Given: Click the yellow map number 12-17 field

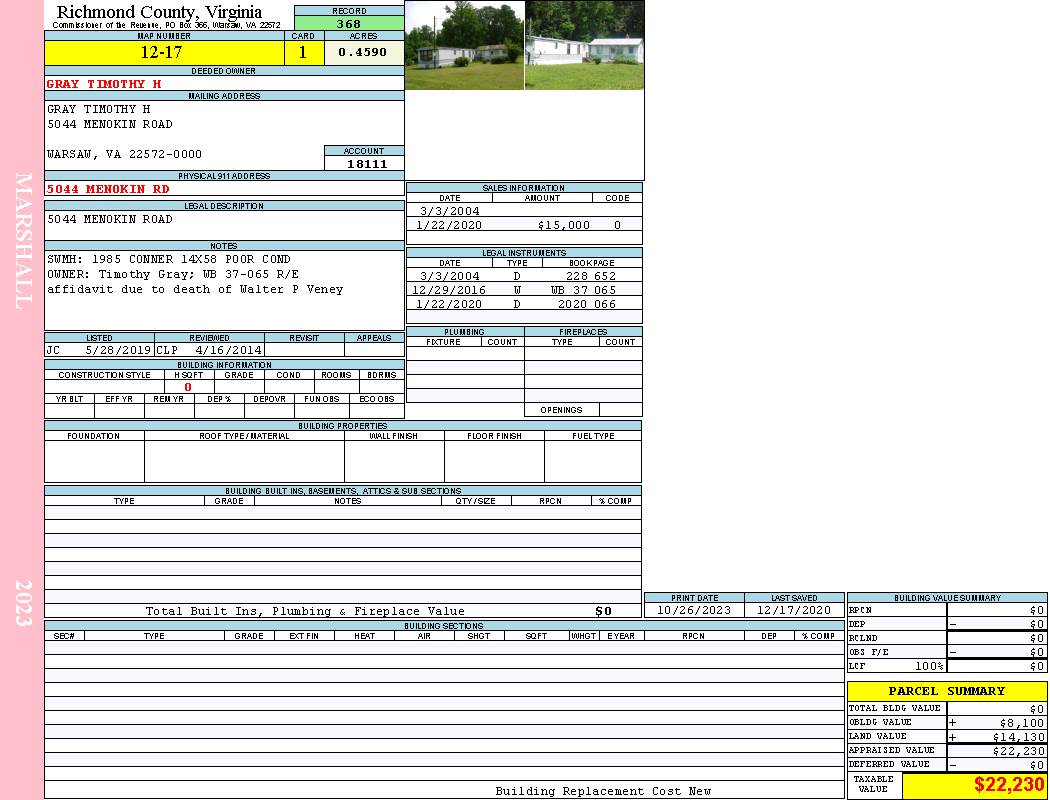Looking at the screenshot, I should [164, 53].
